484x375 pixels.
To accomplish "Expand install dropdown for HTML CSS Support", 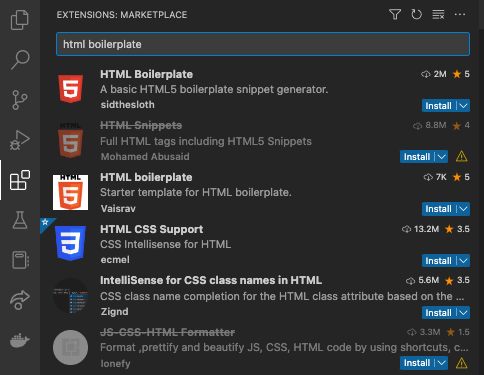I will click(463, 261).
